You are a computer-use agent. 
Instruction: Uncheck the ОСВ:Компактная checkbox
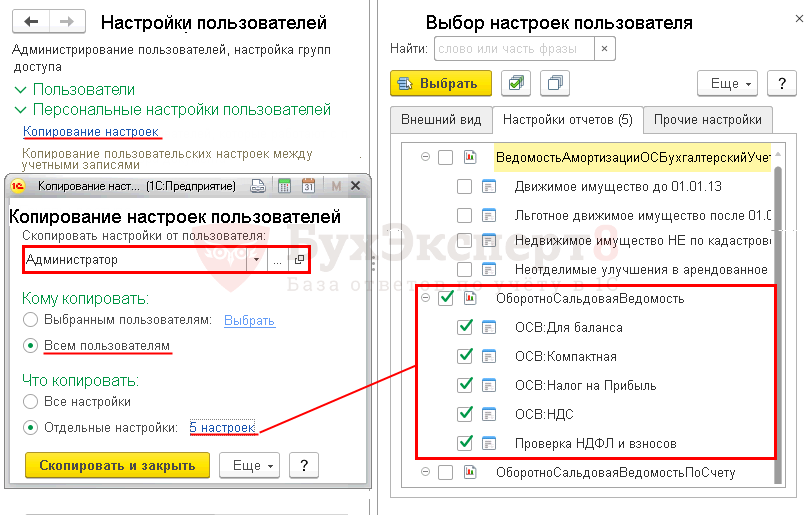(464, 356)
